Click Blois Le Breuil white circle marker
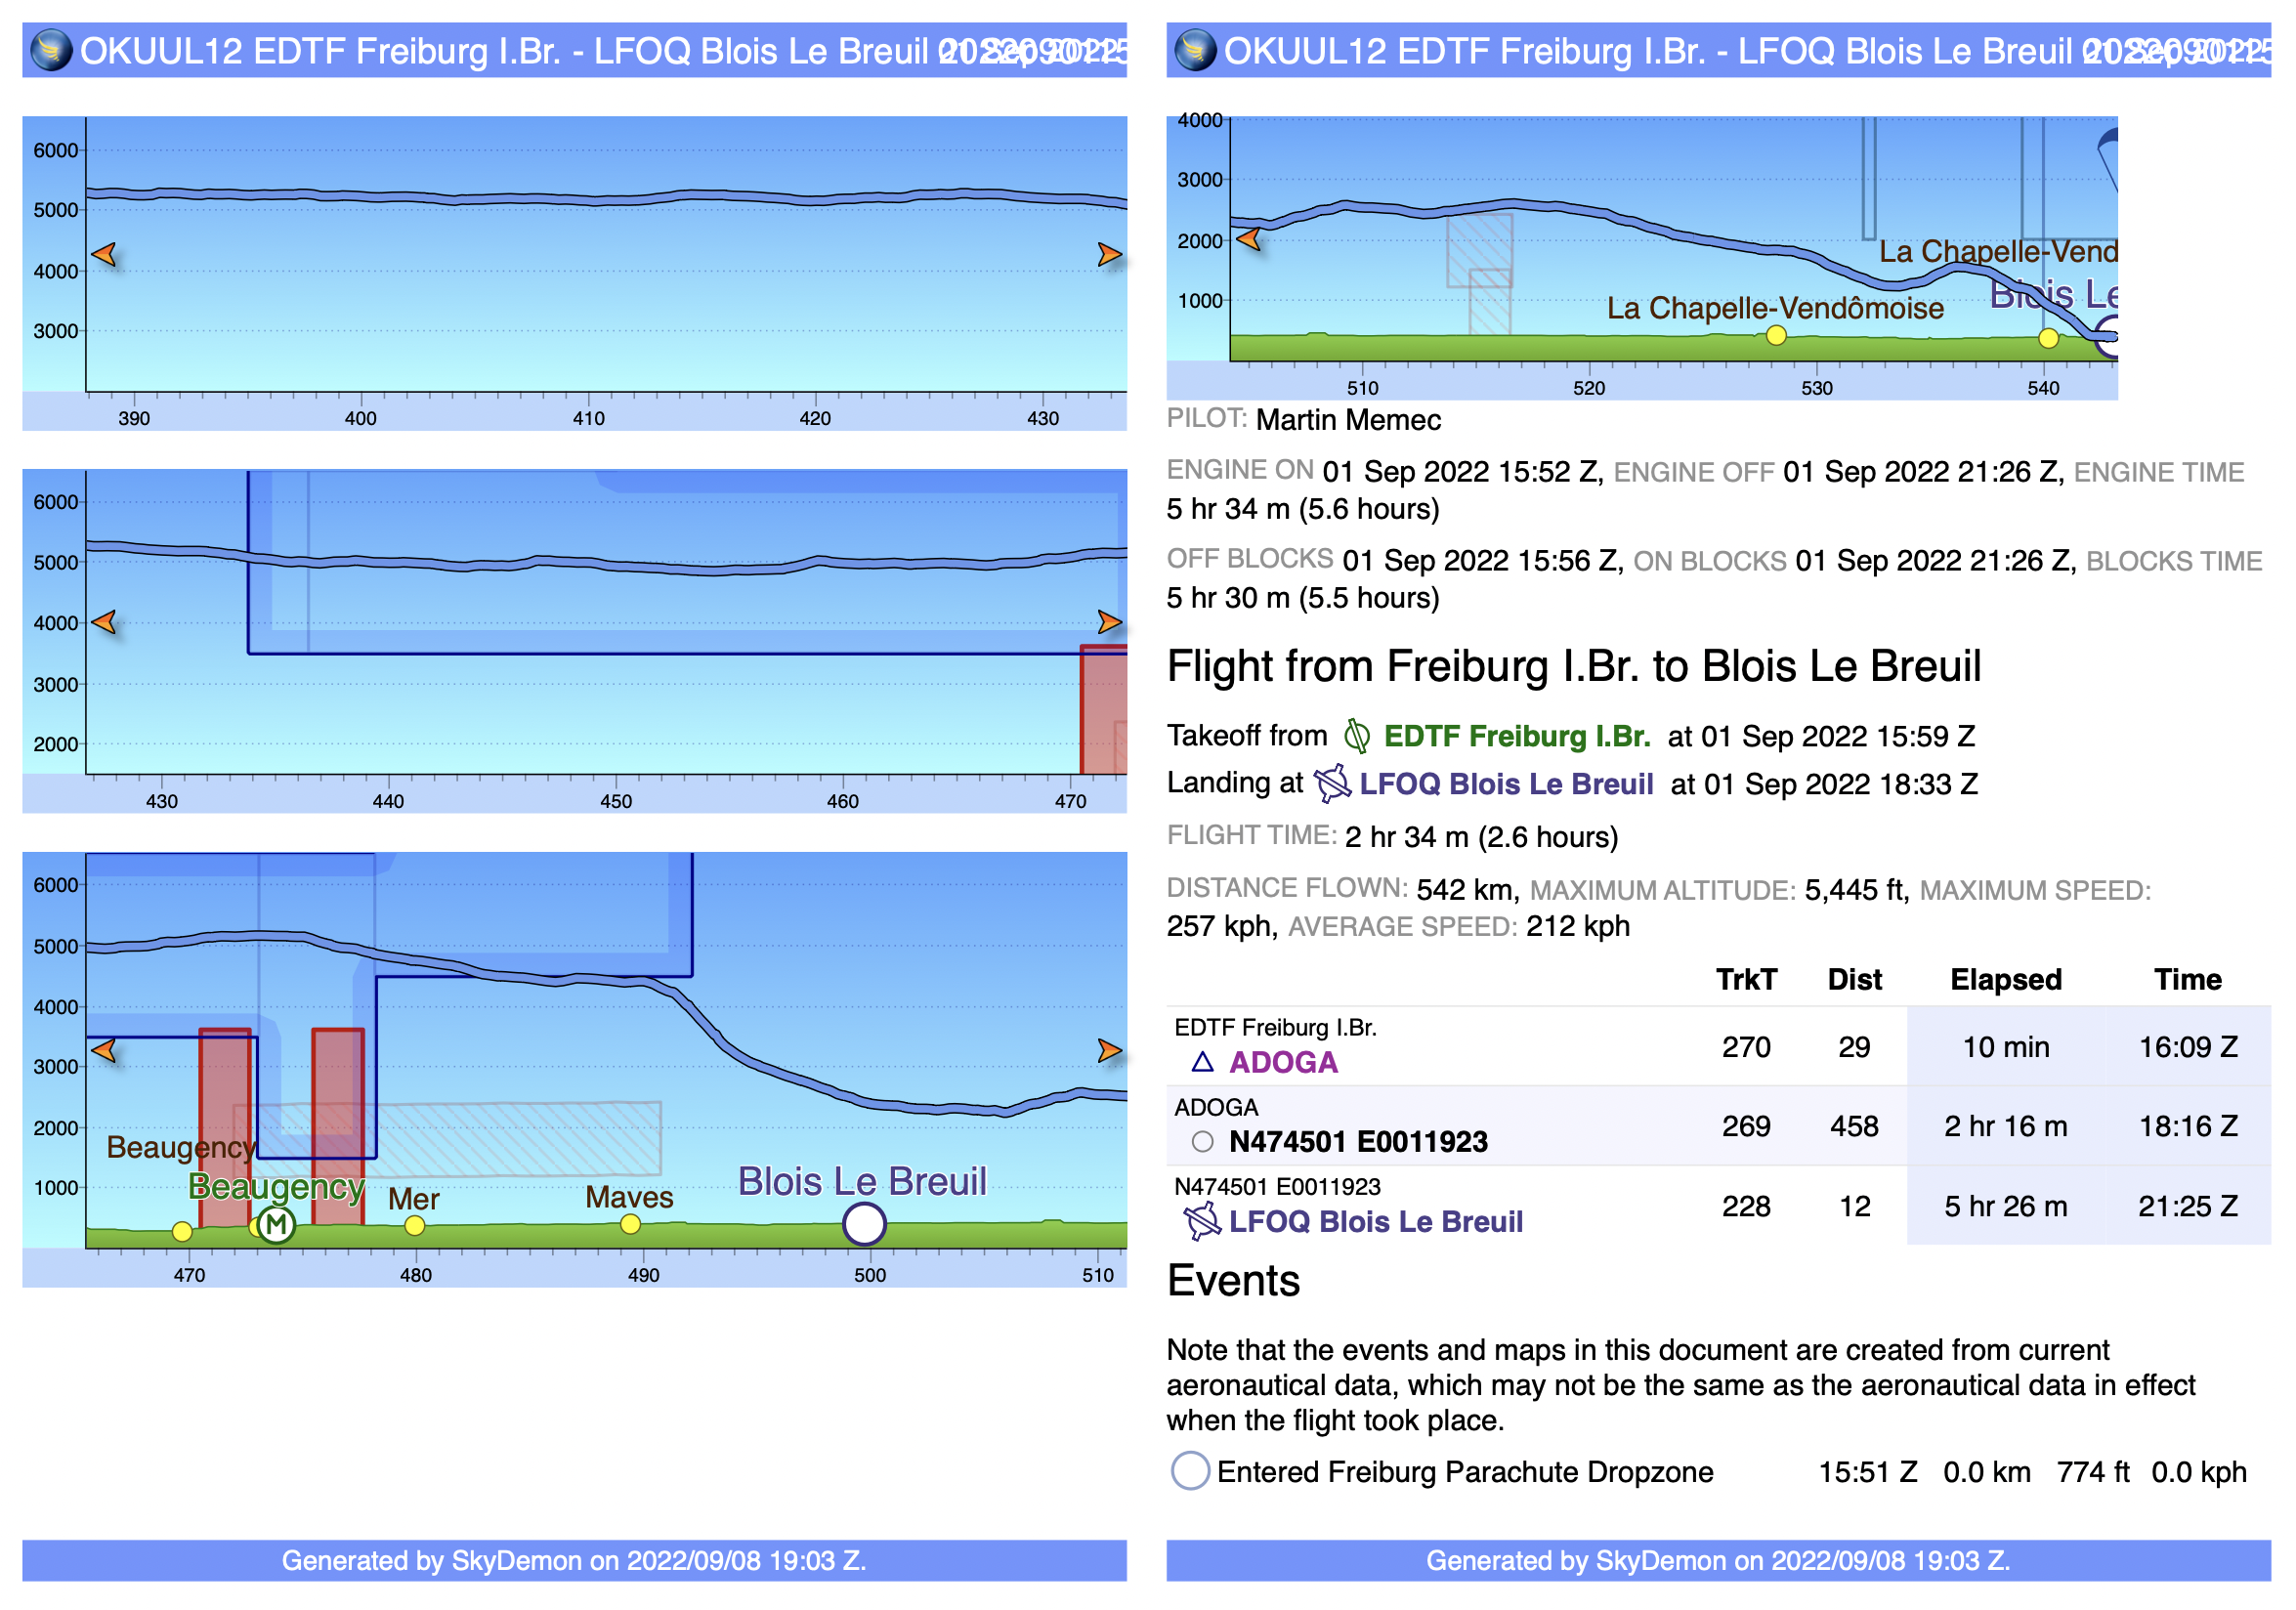2296x1610 pixels. point(864,1223)
